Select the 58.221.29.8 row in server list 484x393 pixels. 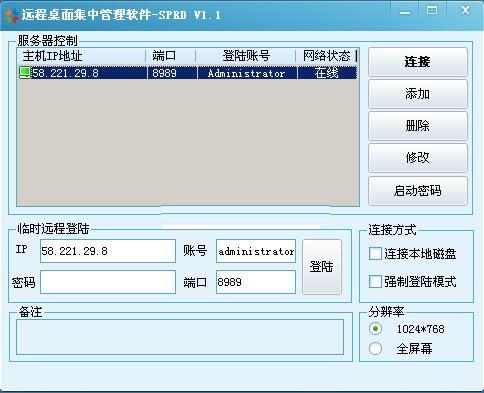pyautogui.click(x=187, y=73)
